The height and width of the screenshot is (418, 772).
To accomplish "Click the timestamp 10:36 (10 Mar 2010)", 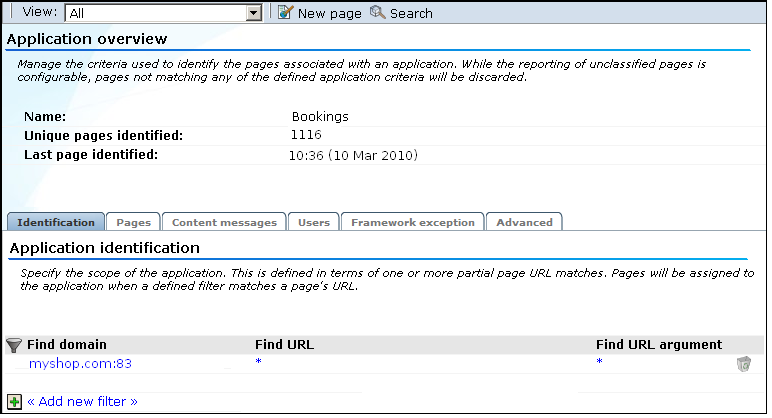I will [x=353, y=156].
